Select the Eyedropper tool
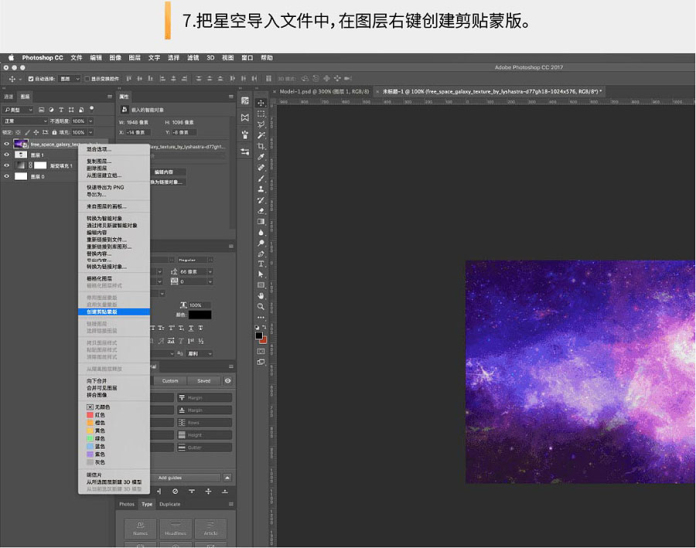Viewport: 696px width, 548px height. [261, 156]
